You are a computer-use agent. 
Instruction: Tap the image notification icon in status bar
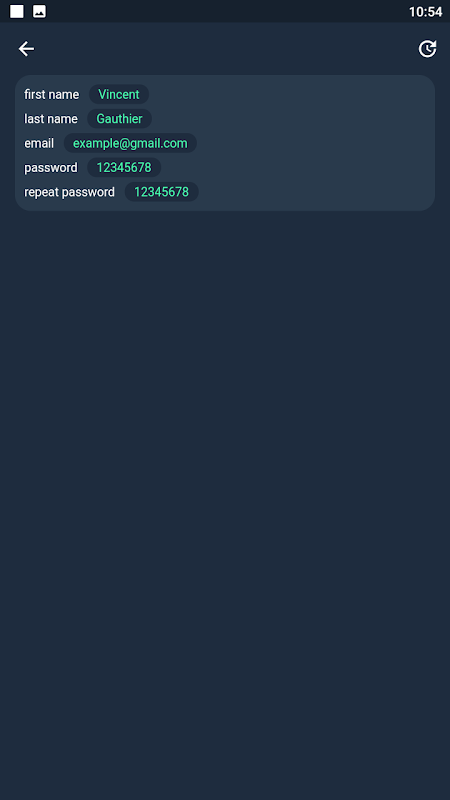(39, 11)
